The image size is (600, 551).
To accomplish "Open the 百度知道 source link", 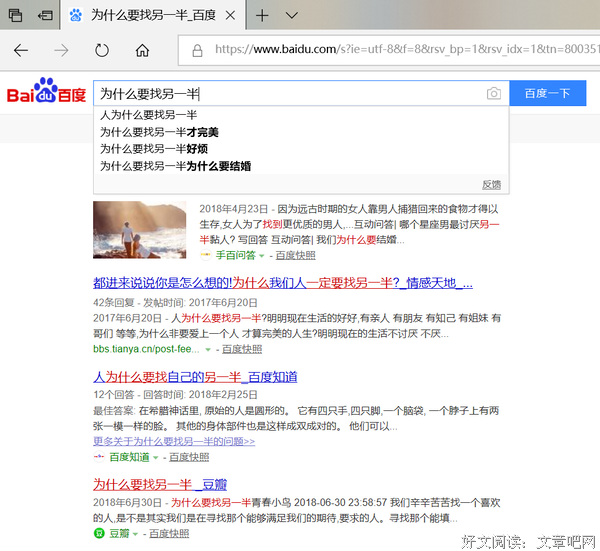I will click(x=129, y=457).
